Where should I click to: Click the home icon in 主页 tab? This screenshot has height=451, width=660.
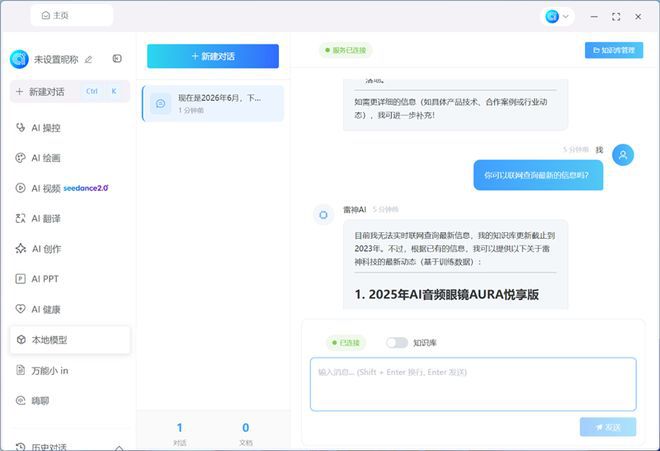pyautogui.click(x=45, y=16)
